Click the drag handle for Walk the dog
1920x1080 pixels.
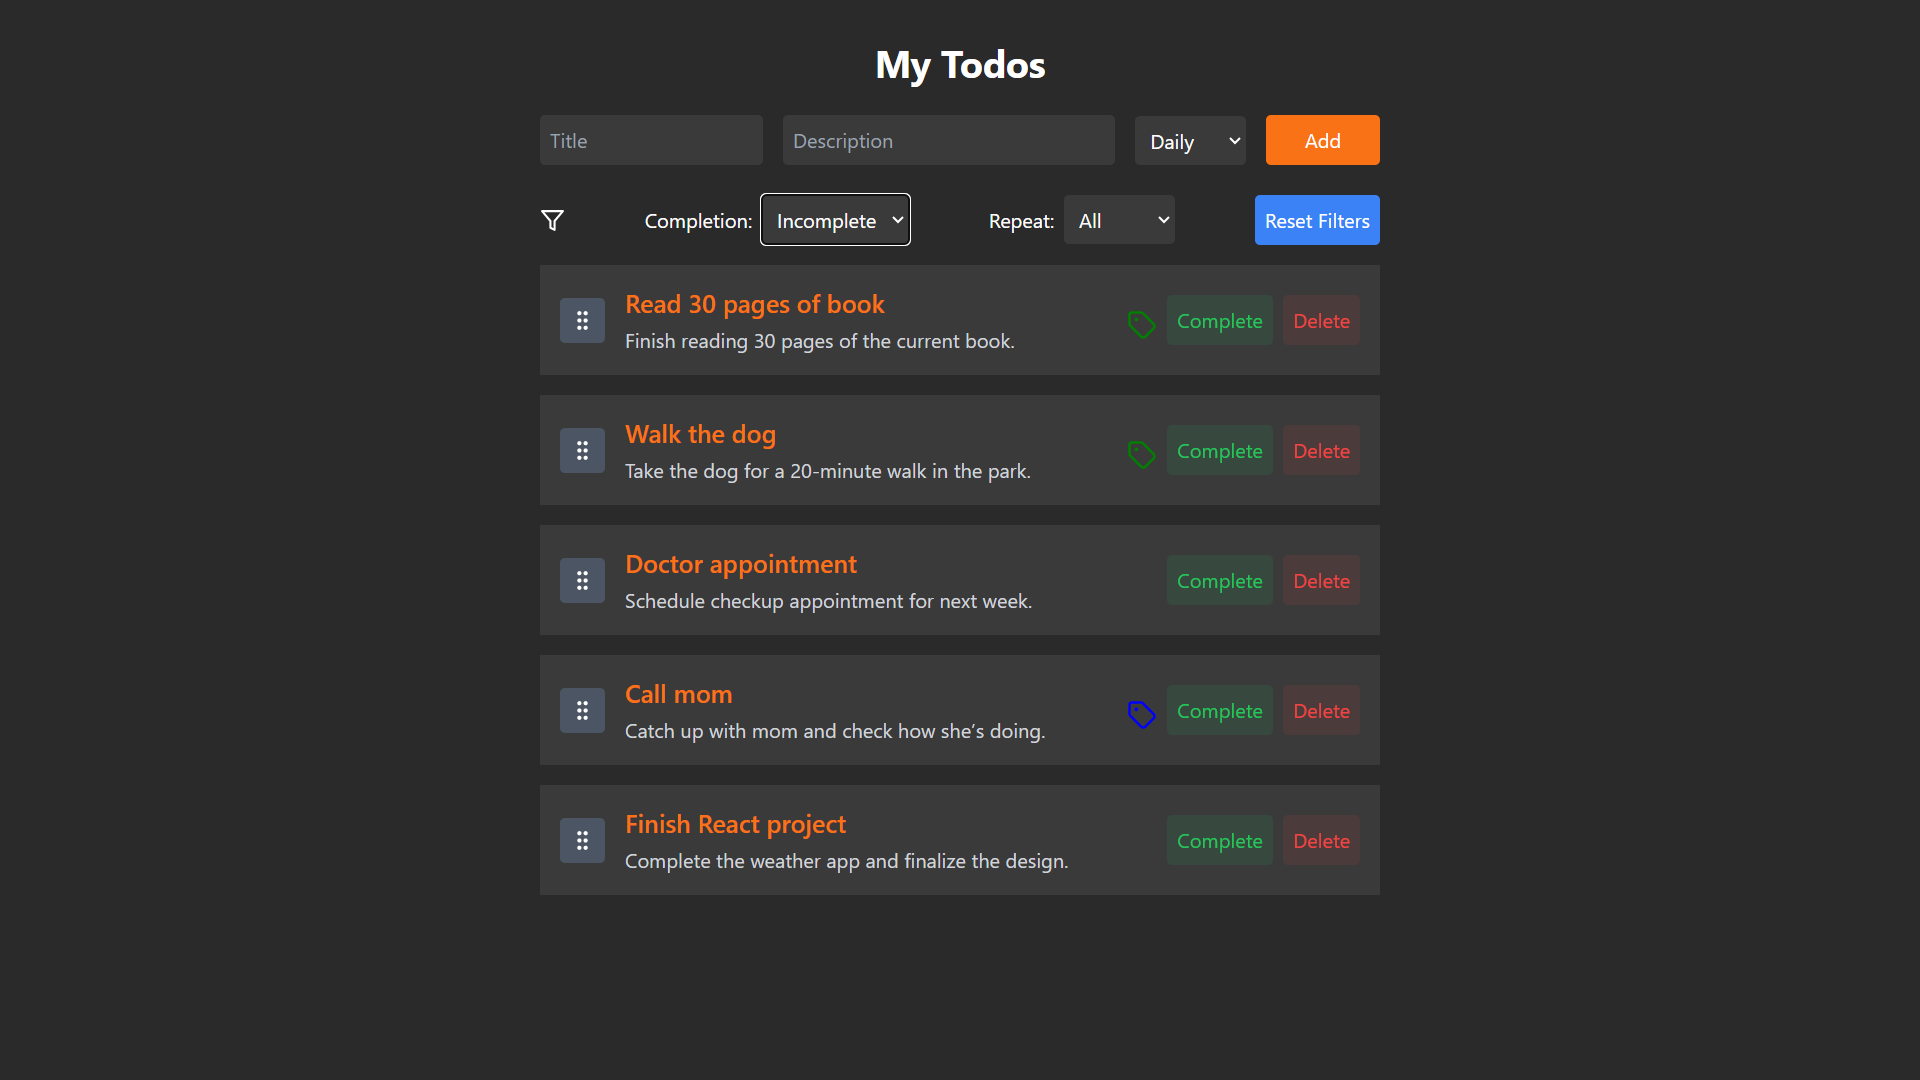(x=582, y=450)
